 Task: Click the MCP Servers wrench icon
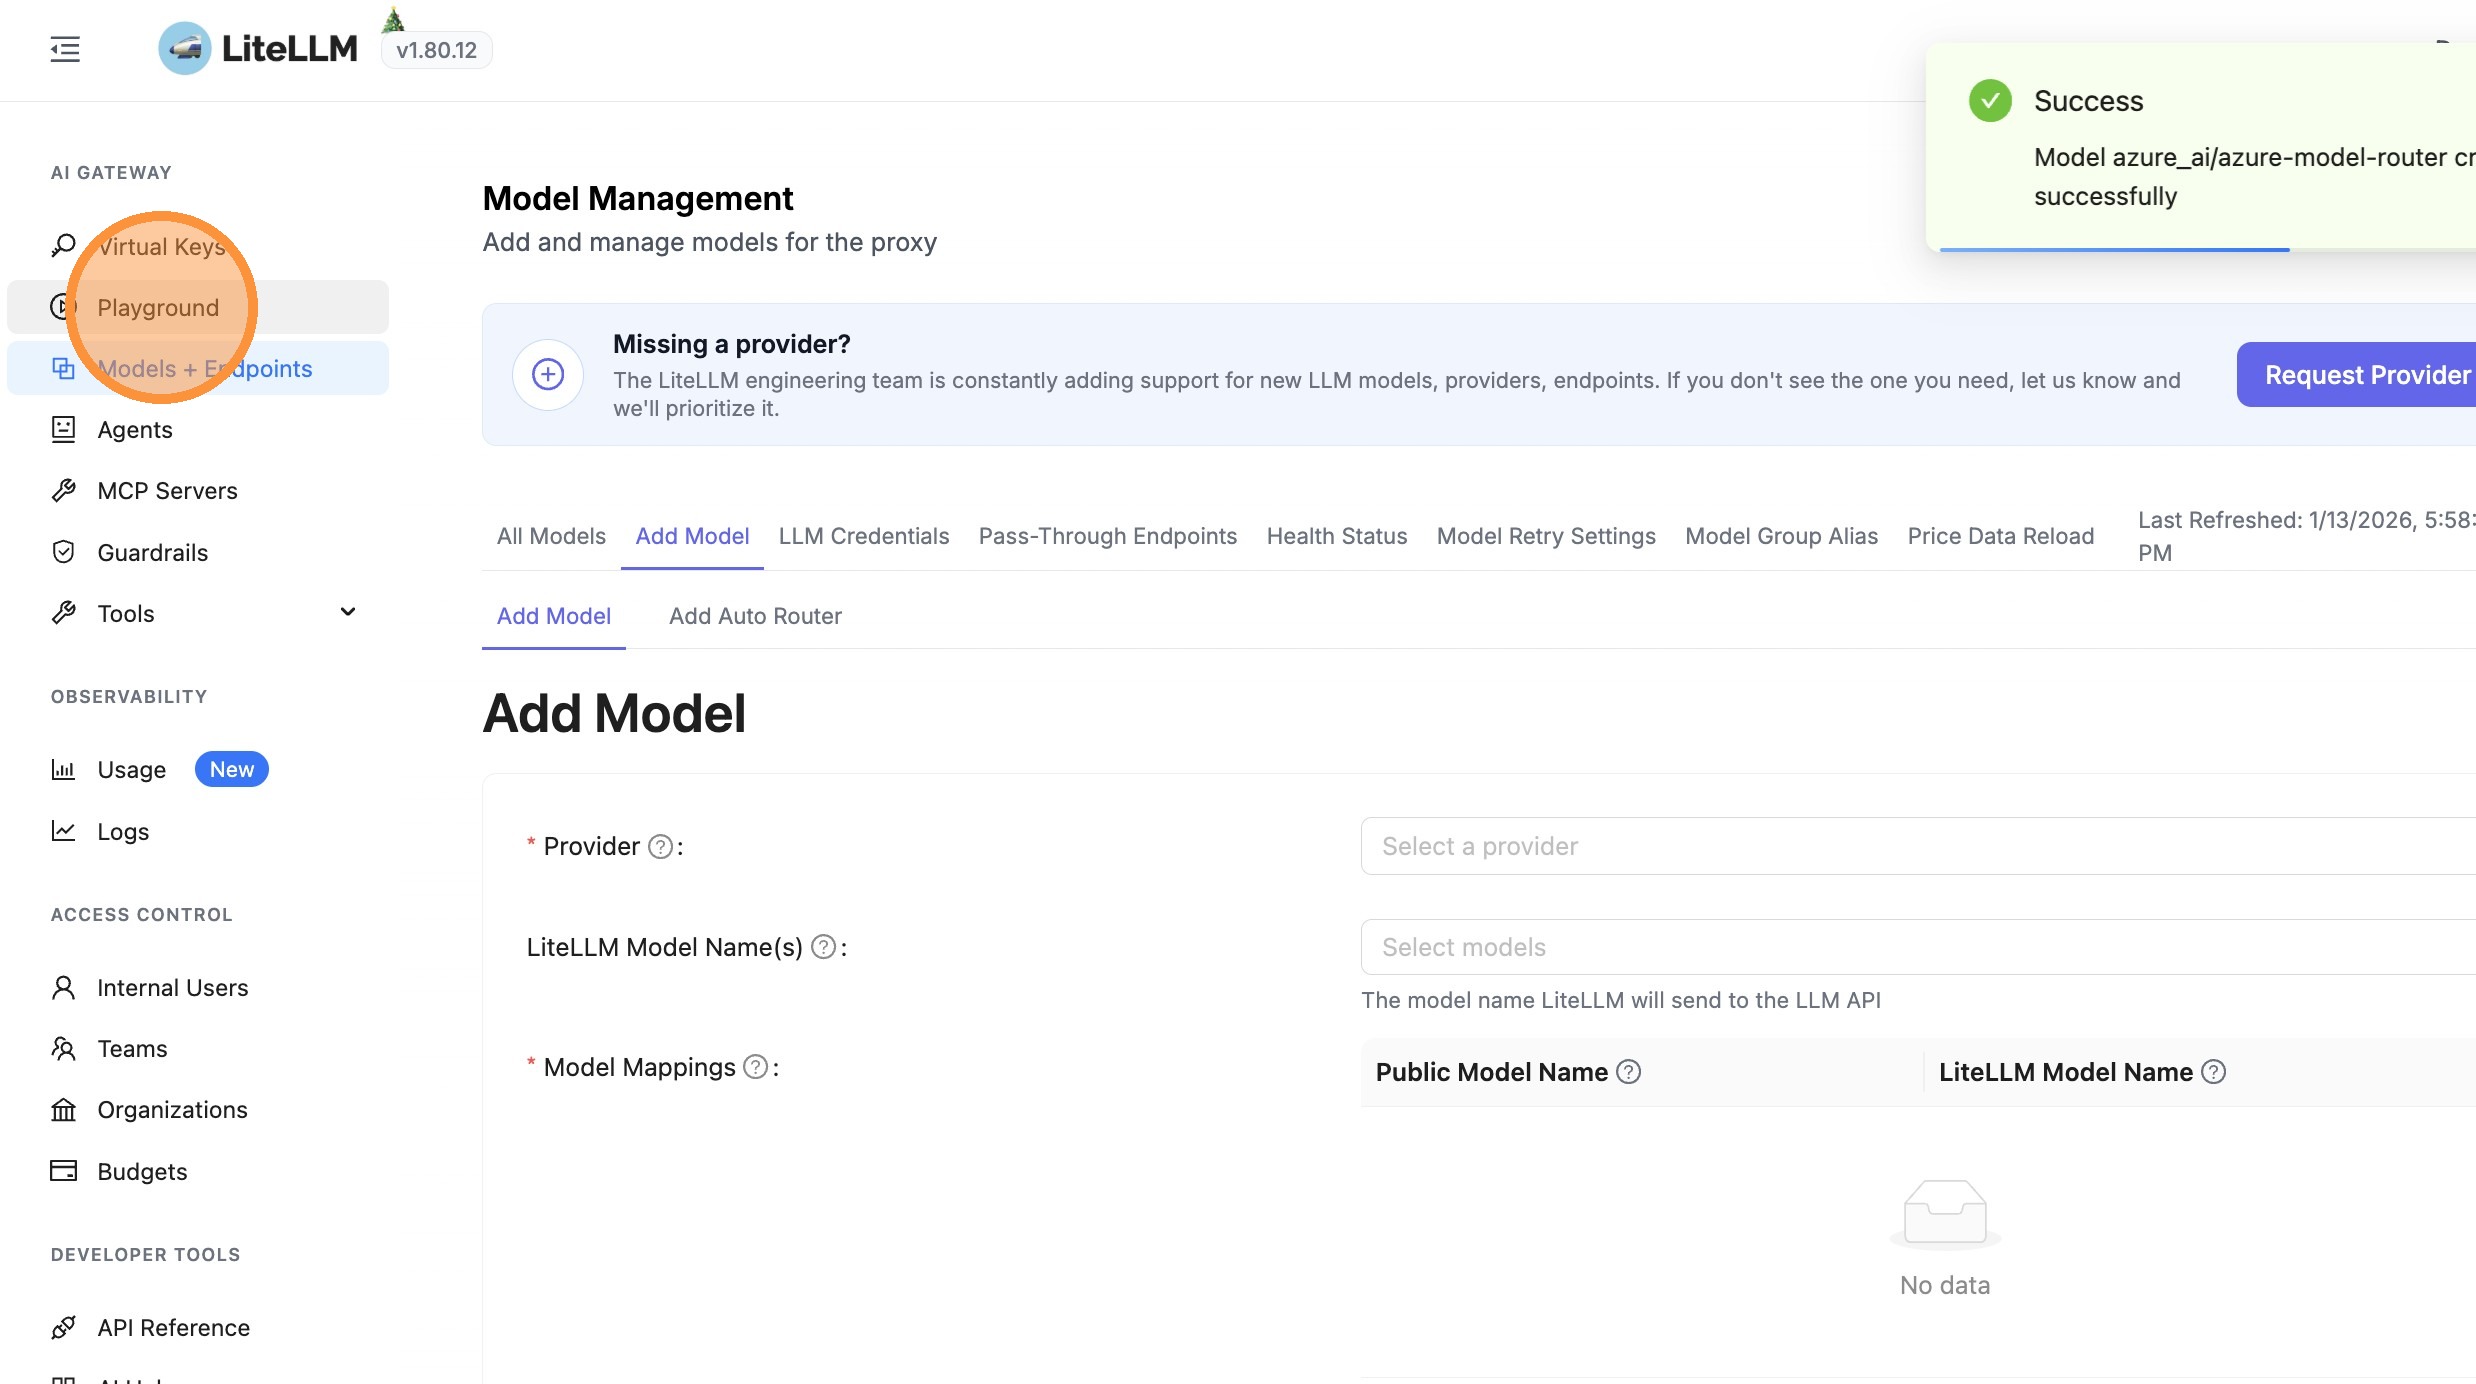(63, 491)
